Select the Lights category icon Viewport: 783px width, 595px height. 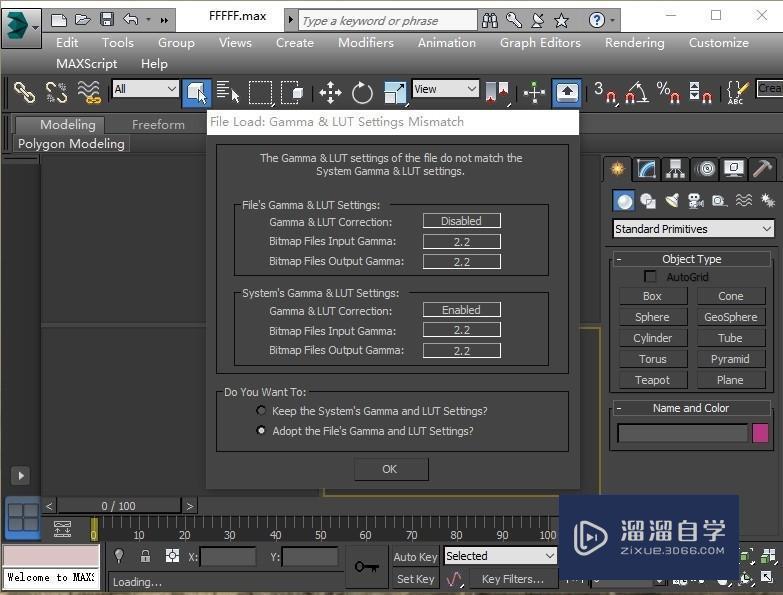pyautogui.click(x=672, y=201)
